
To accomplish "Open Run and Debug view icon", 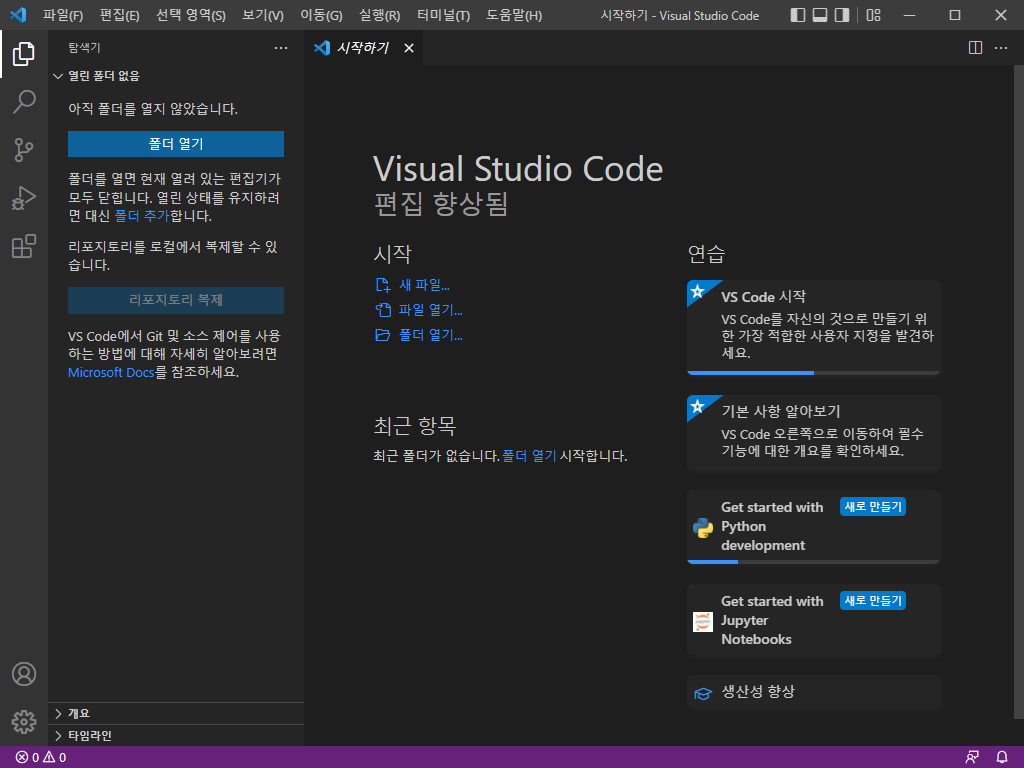I will point(24,198).
